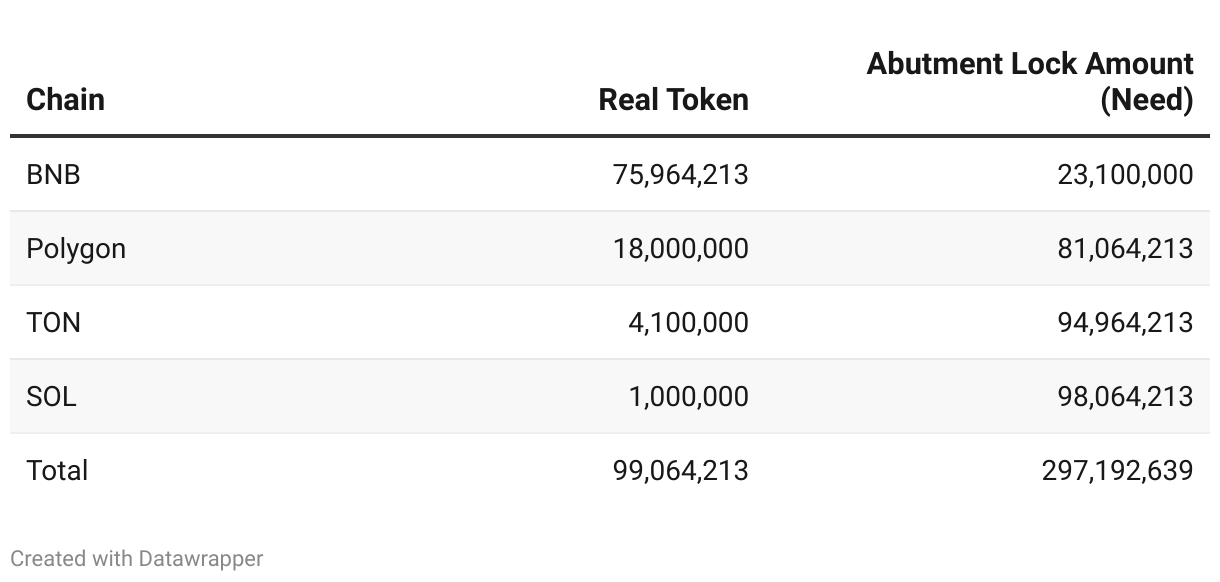Select the SOL chain cell
Viewport: 1220px width, 582px height.
click(x=51, y=397)
